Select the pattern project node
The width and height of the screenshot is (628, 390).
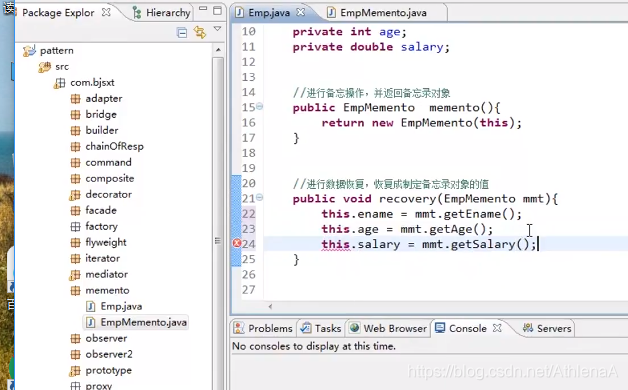(56, 50)
